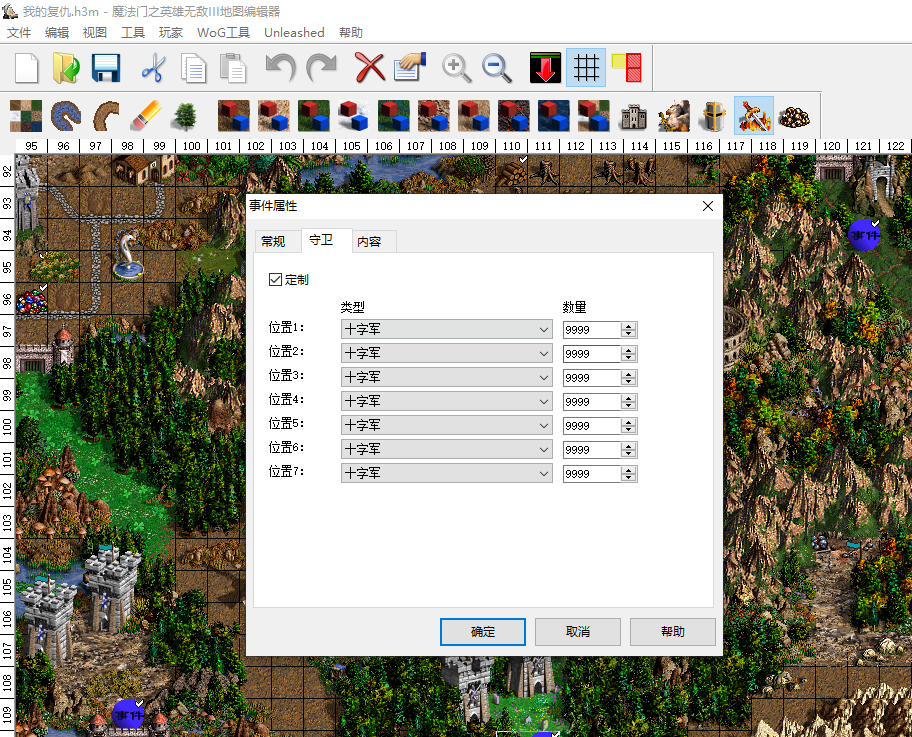Open the snow terrain objects palette
Screen dimensions: 912x737
click(x=354, y=116)
